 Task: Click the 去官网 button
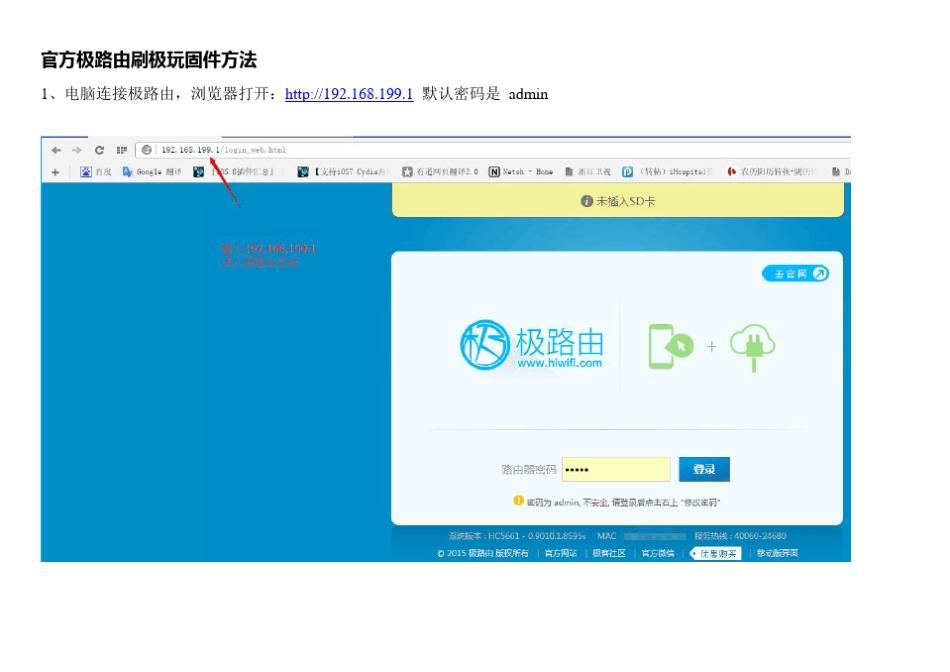(x=796, y=274)
